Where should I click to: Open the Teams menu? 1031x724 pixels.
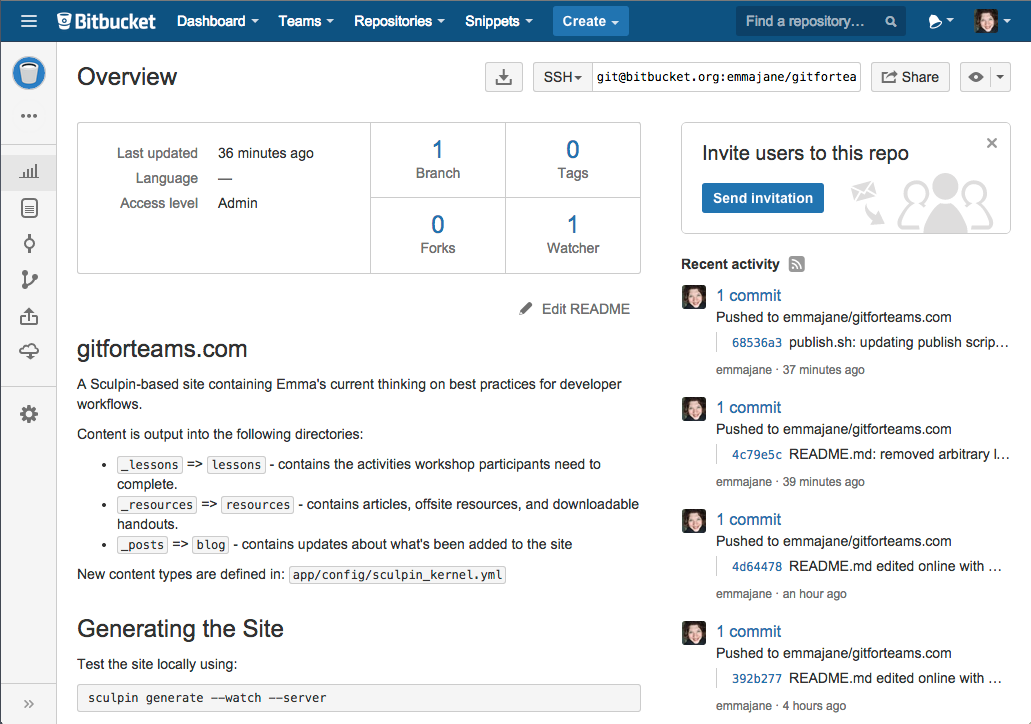[305, 19]
